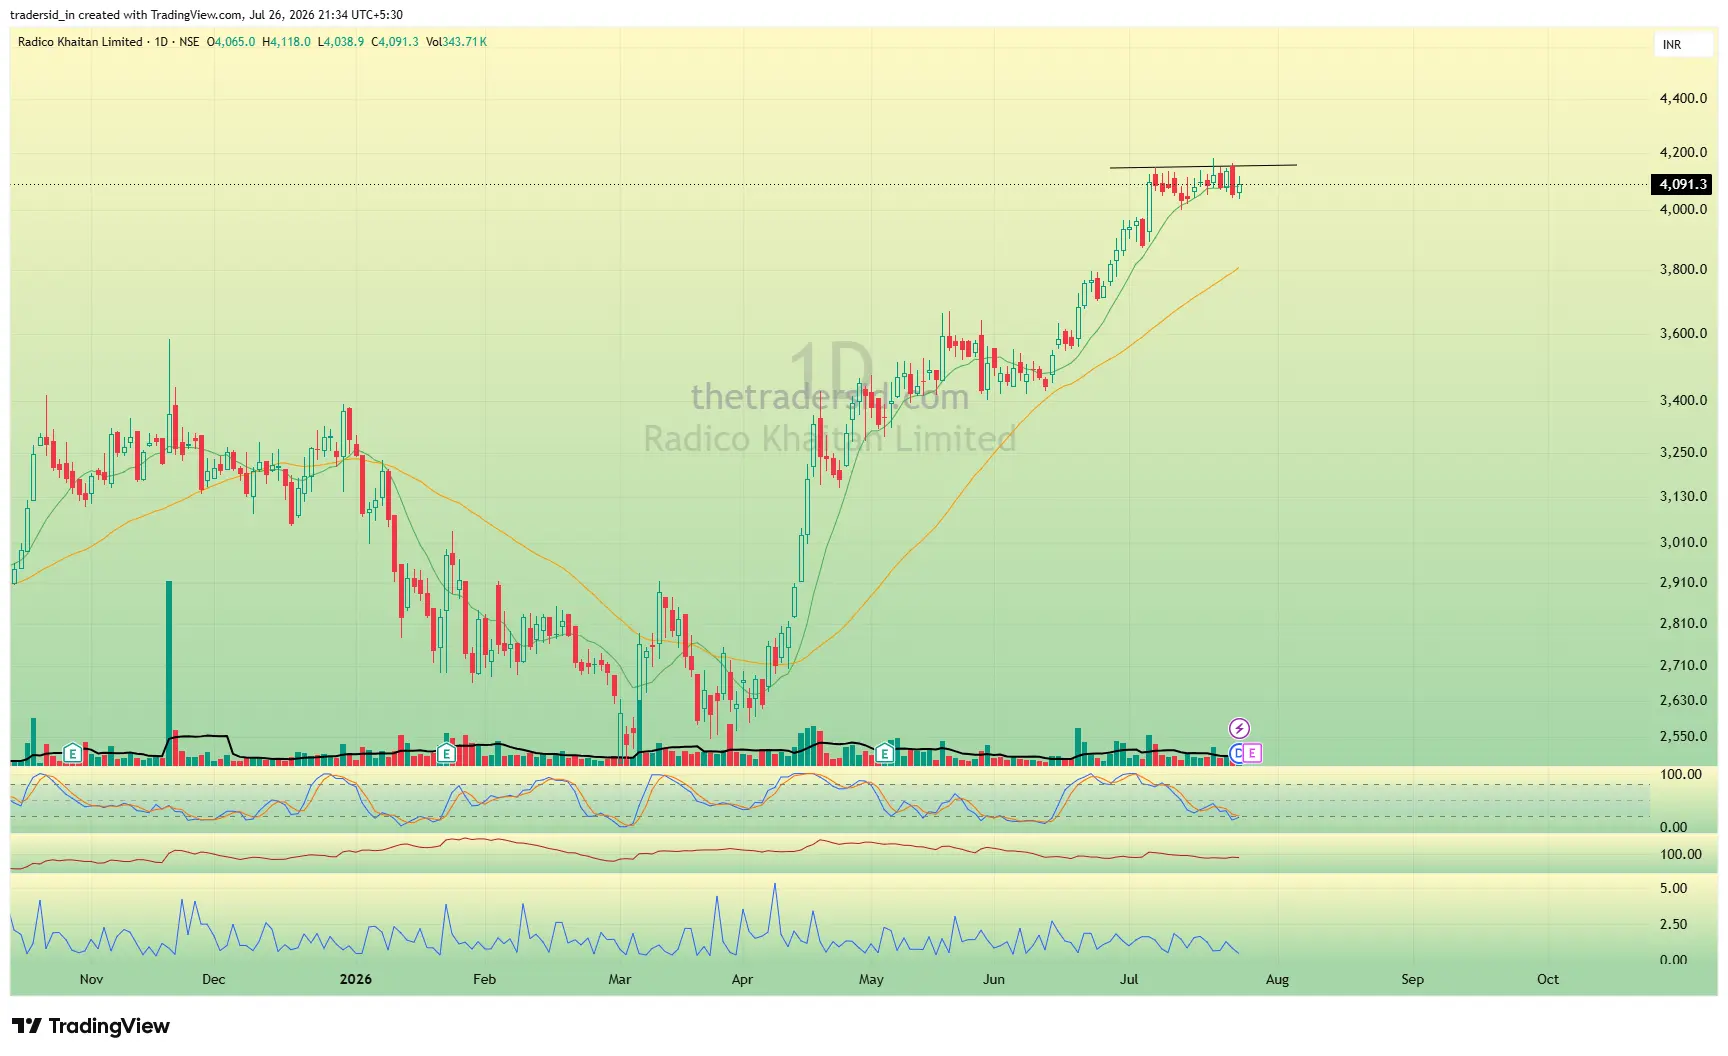Click the Oct label on the time axis

point(1548,979)
